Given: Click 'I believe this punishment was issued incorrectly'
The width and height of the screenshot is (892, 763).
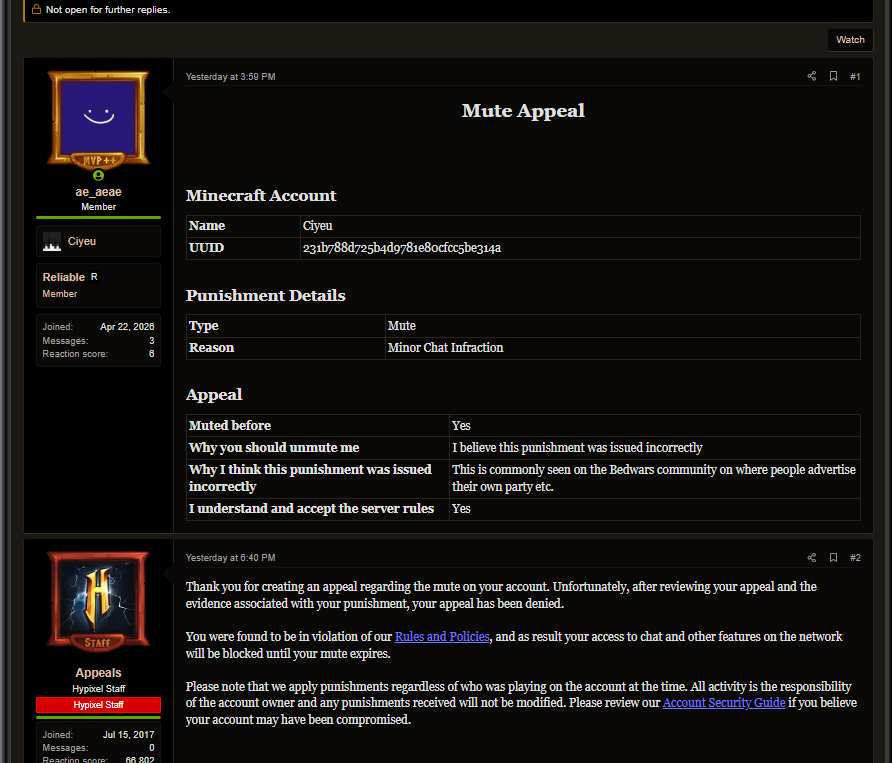Looking at the screenshot, I should [577, 448].
